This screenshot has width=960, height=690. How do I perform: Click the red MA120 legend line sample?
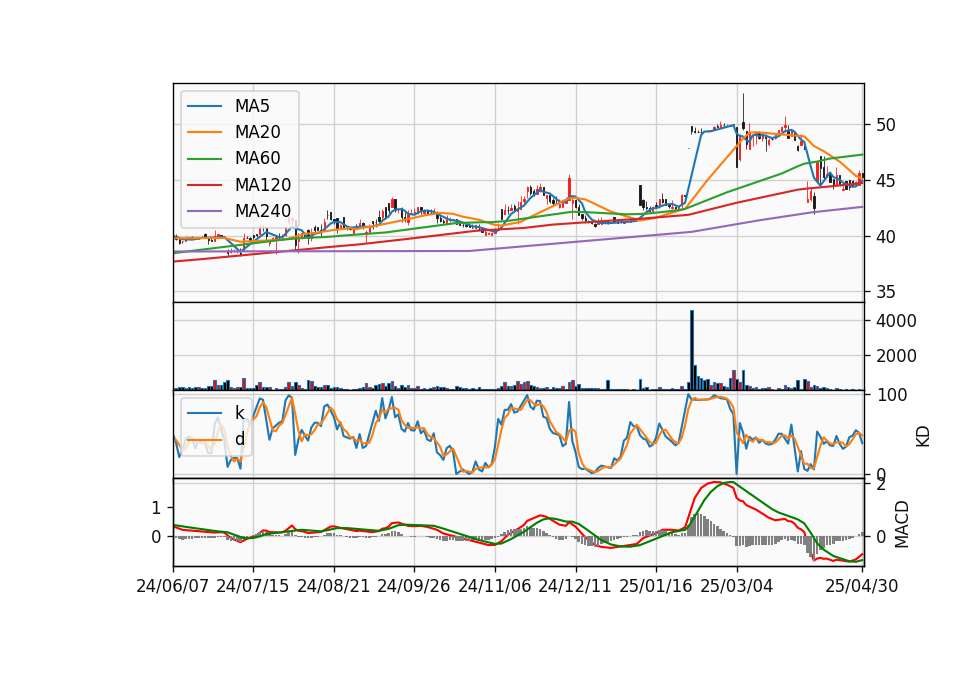point(204,185)
